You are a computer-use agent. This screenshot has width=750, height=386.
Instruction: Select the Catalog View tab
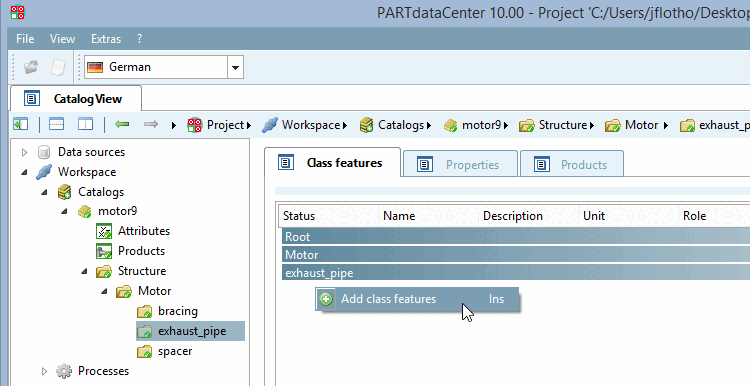click(76, 99)
